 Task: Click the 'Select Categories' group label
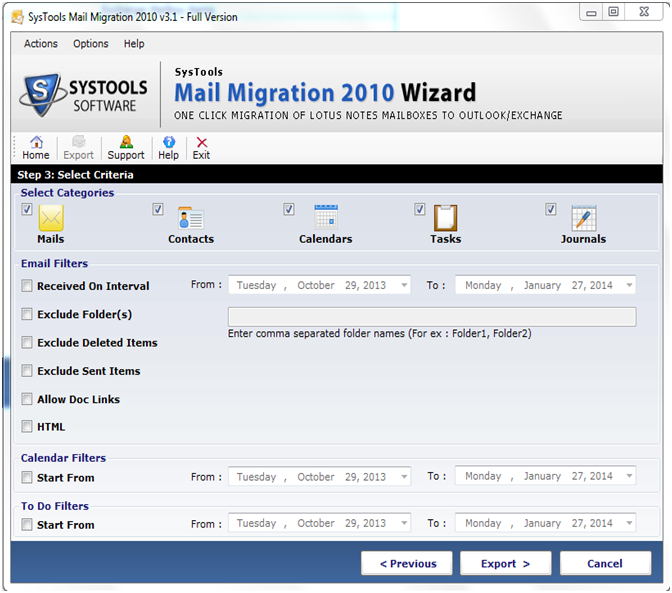pos(67,193)
